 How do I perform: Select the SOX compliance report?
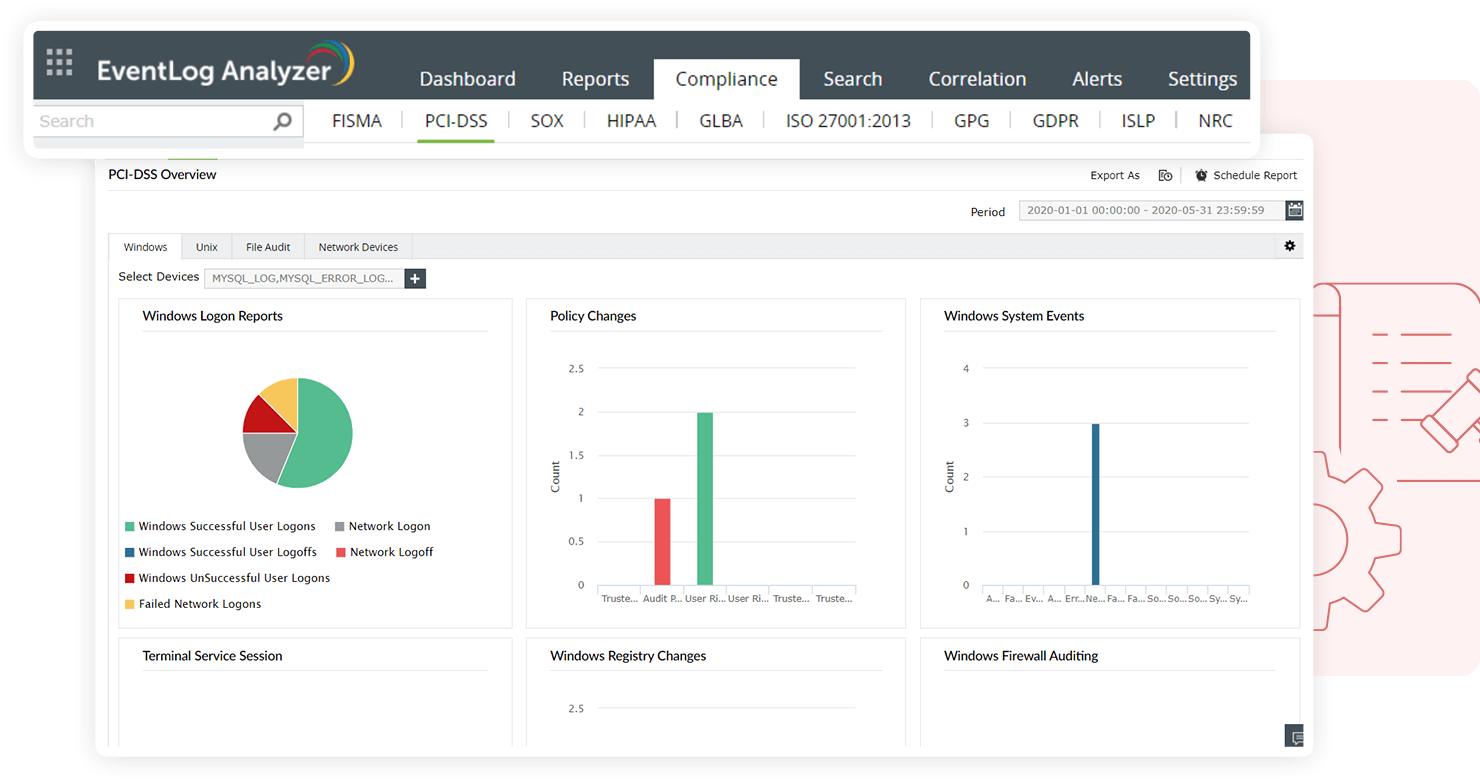coord(547,121)
